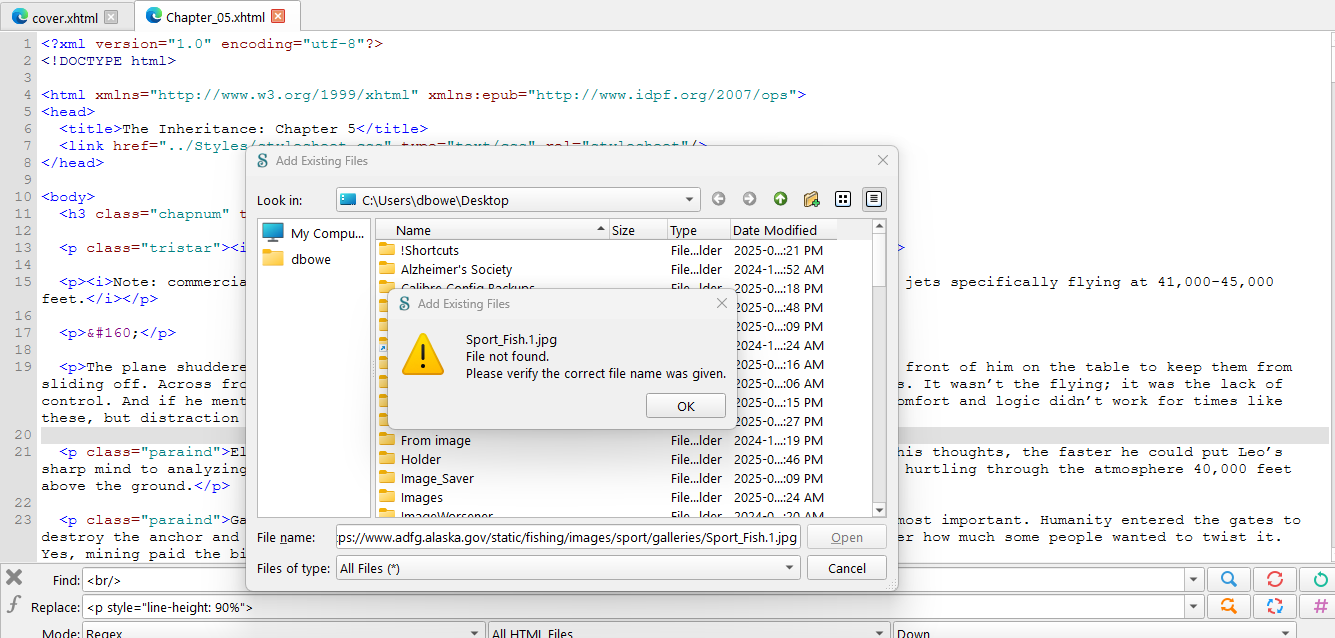Select the From image folder
The image size is (1335, 638).
point(622,440)
